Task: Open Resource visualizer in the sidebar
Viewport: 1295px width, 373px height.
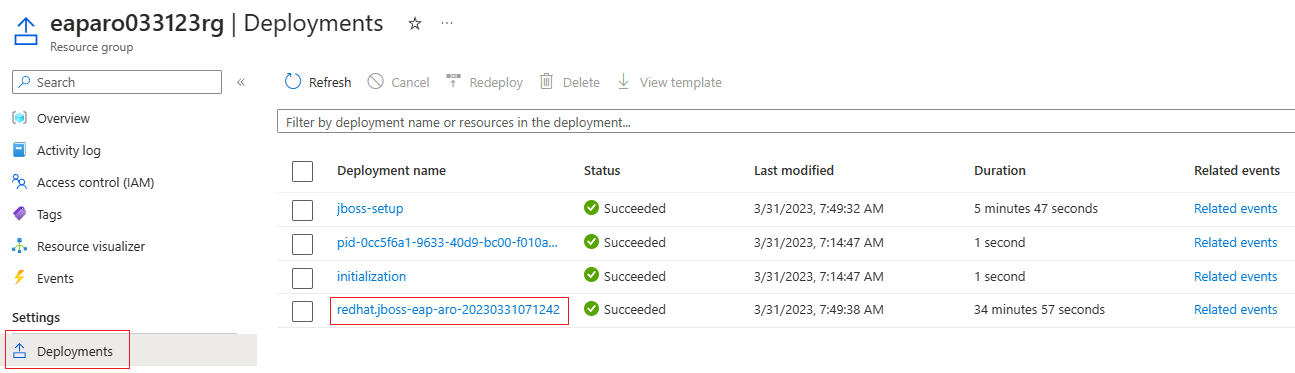Action: [91, 246]
